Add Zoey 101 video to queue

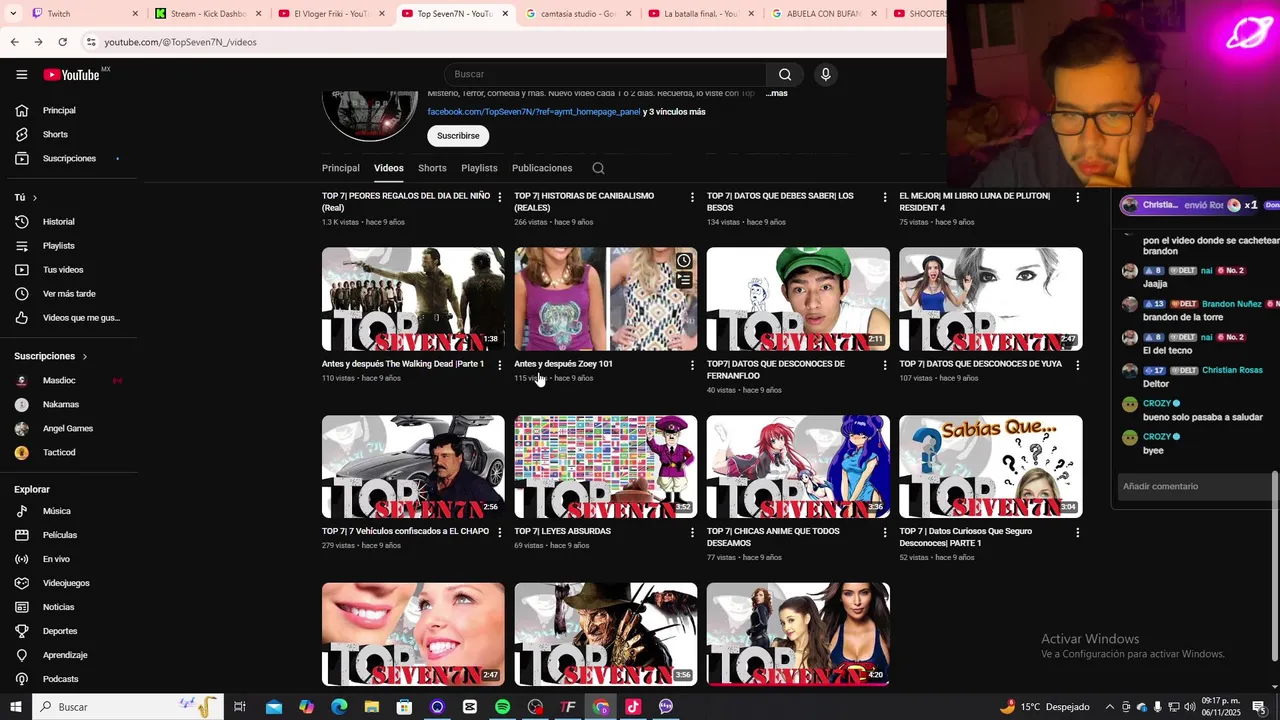[684, 281]
